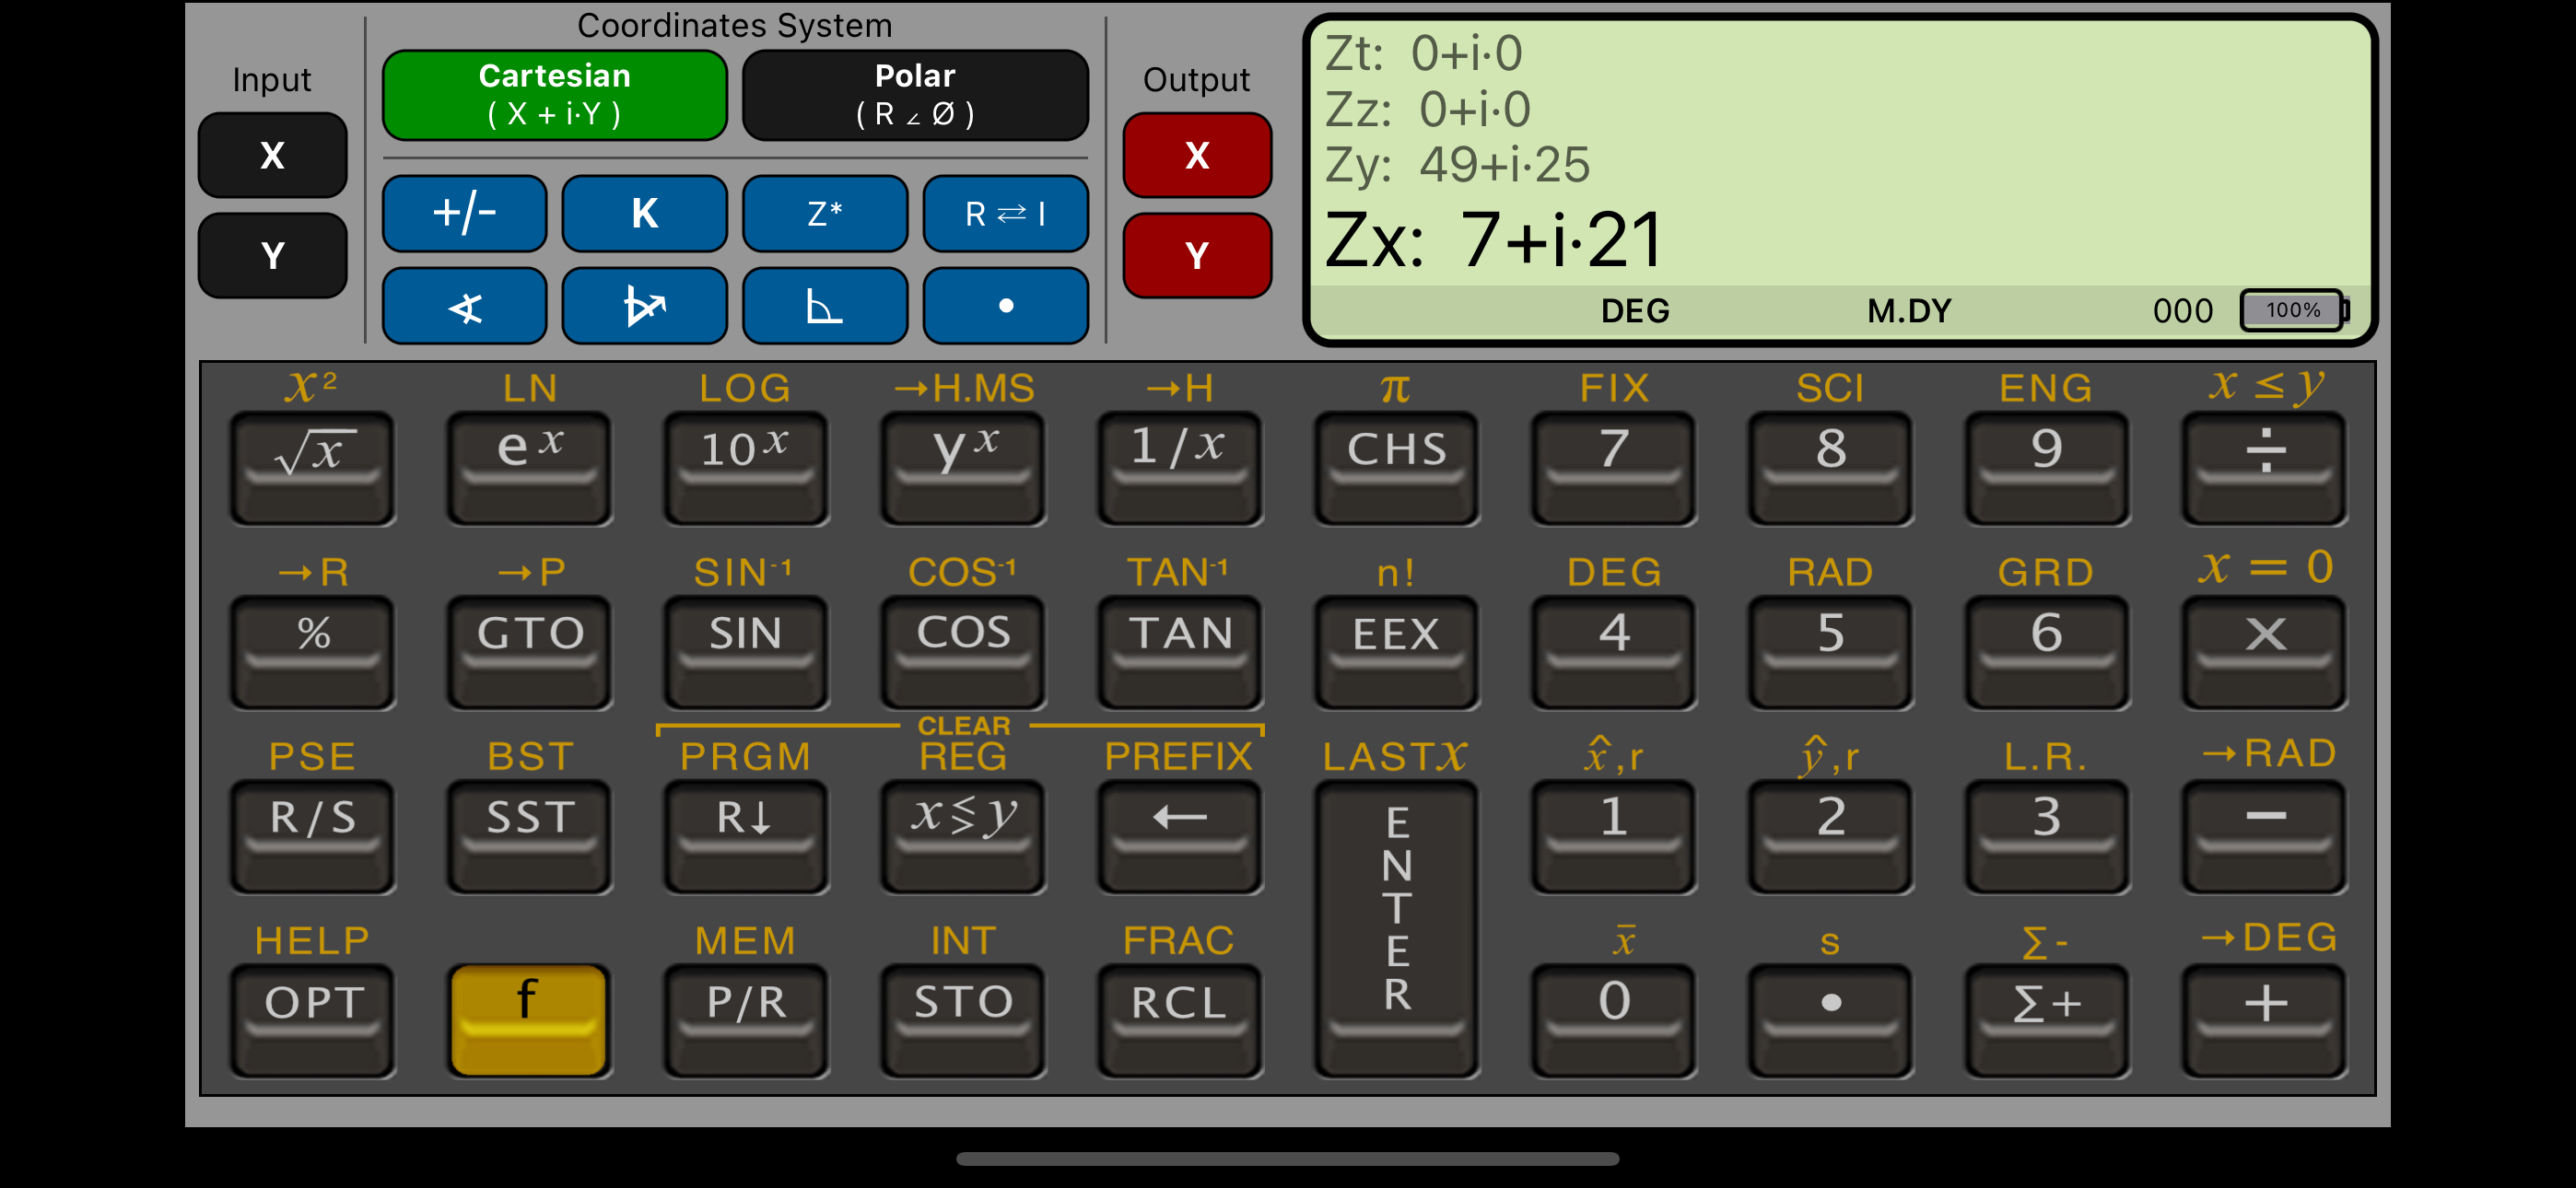Tap the square root of x key
The width and height of the screenshot is (2576, 1188).
point(313,468)
